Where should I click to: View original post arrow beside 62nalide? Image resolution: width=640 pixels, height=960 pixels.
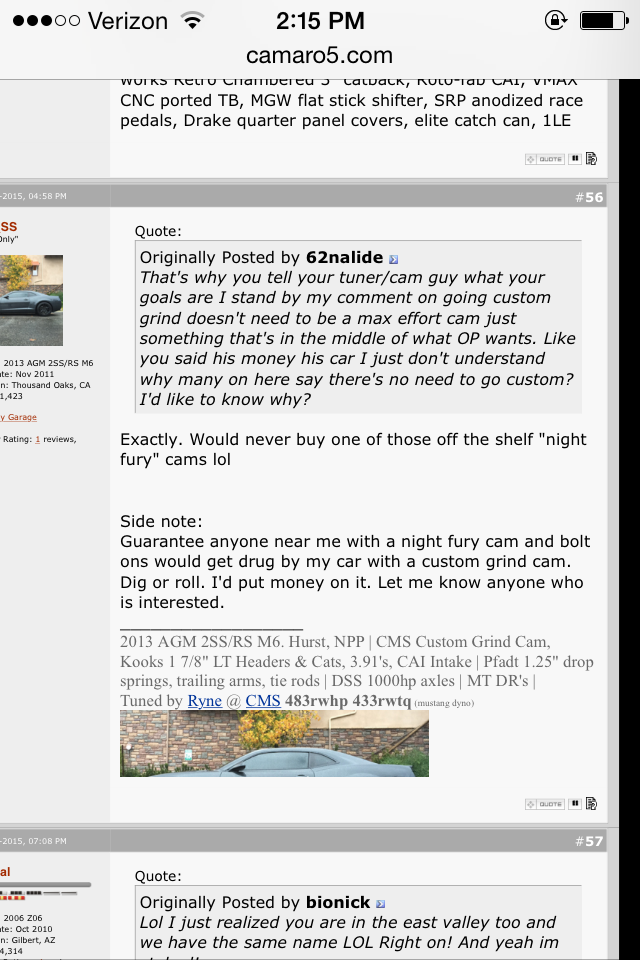point(393,258)
